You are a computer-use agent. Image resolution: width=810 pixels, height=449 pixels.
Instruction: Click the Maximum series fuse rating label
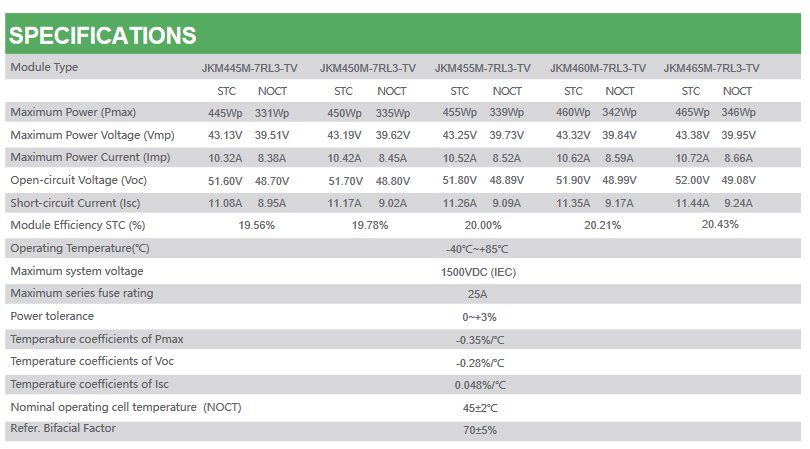[82, 293]
